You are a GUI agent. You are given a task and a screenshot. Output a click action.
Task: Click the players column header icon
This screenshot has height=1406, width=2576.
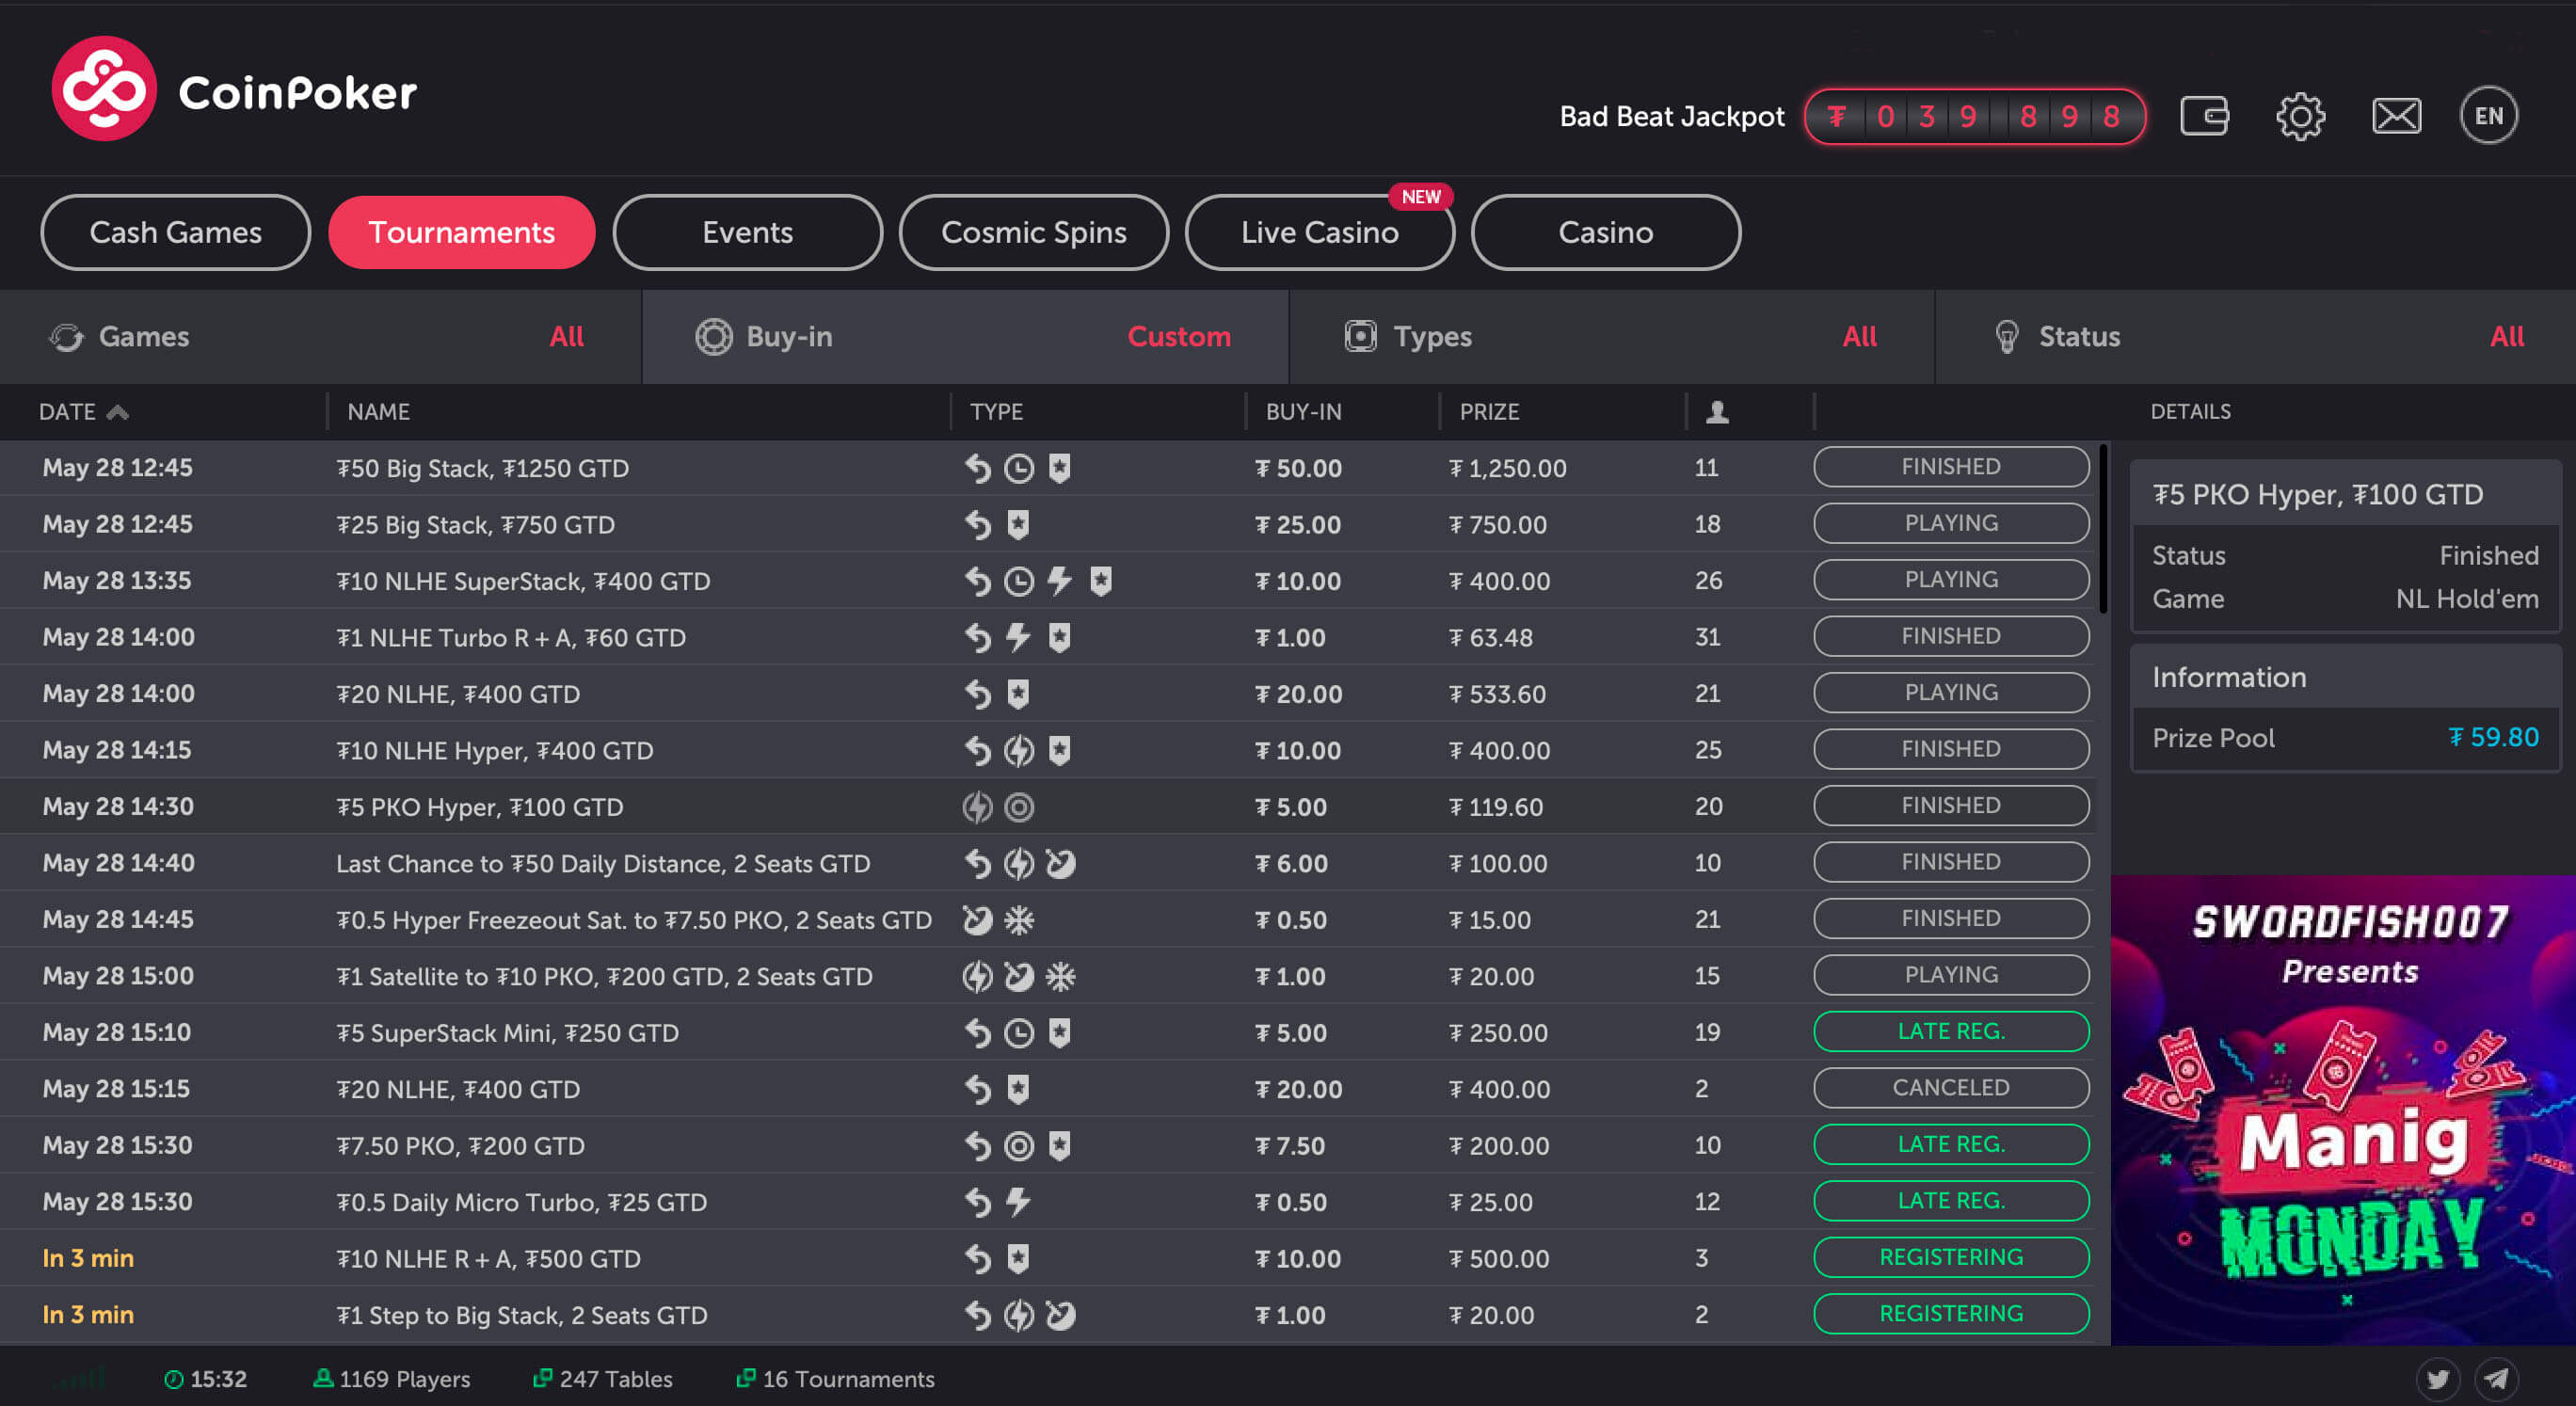[x=1716, y=412]
